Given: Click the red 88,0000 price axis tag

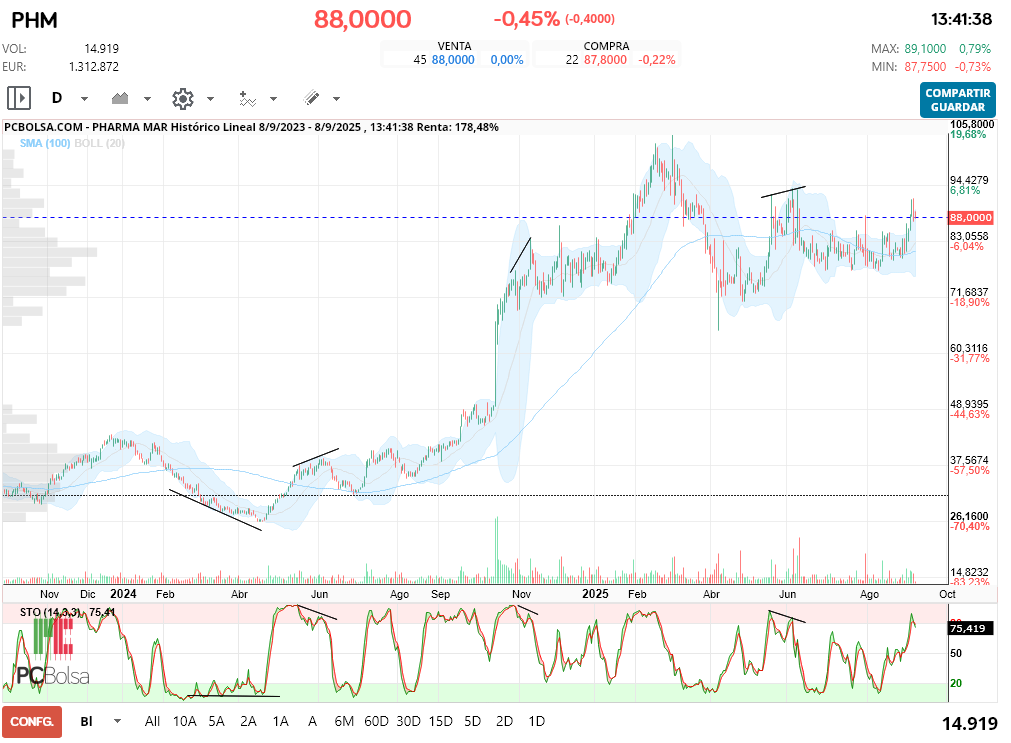Looking at the screenshot, I should point(971,218).
